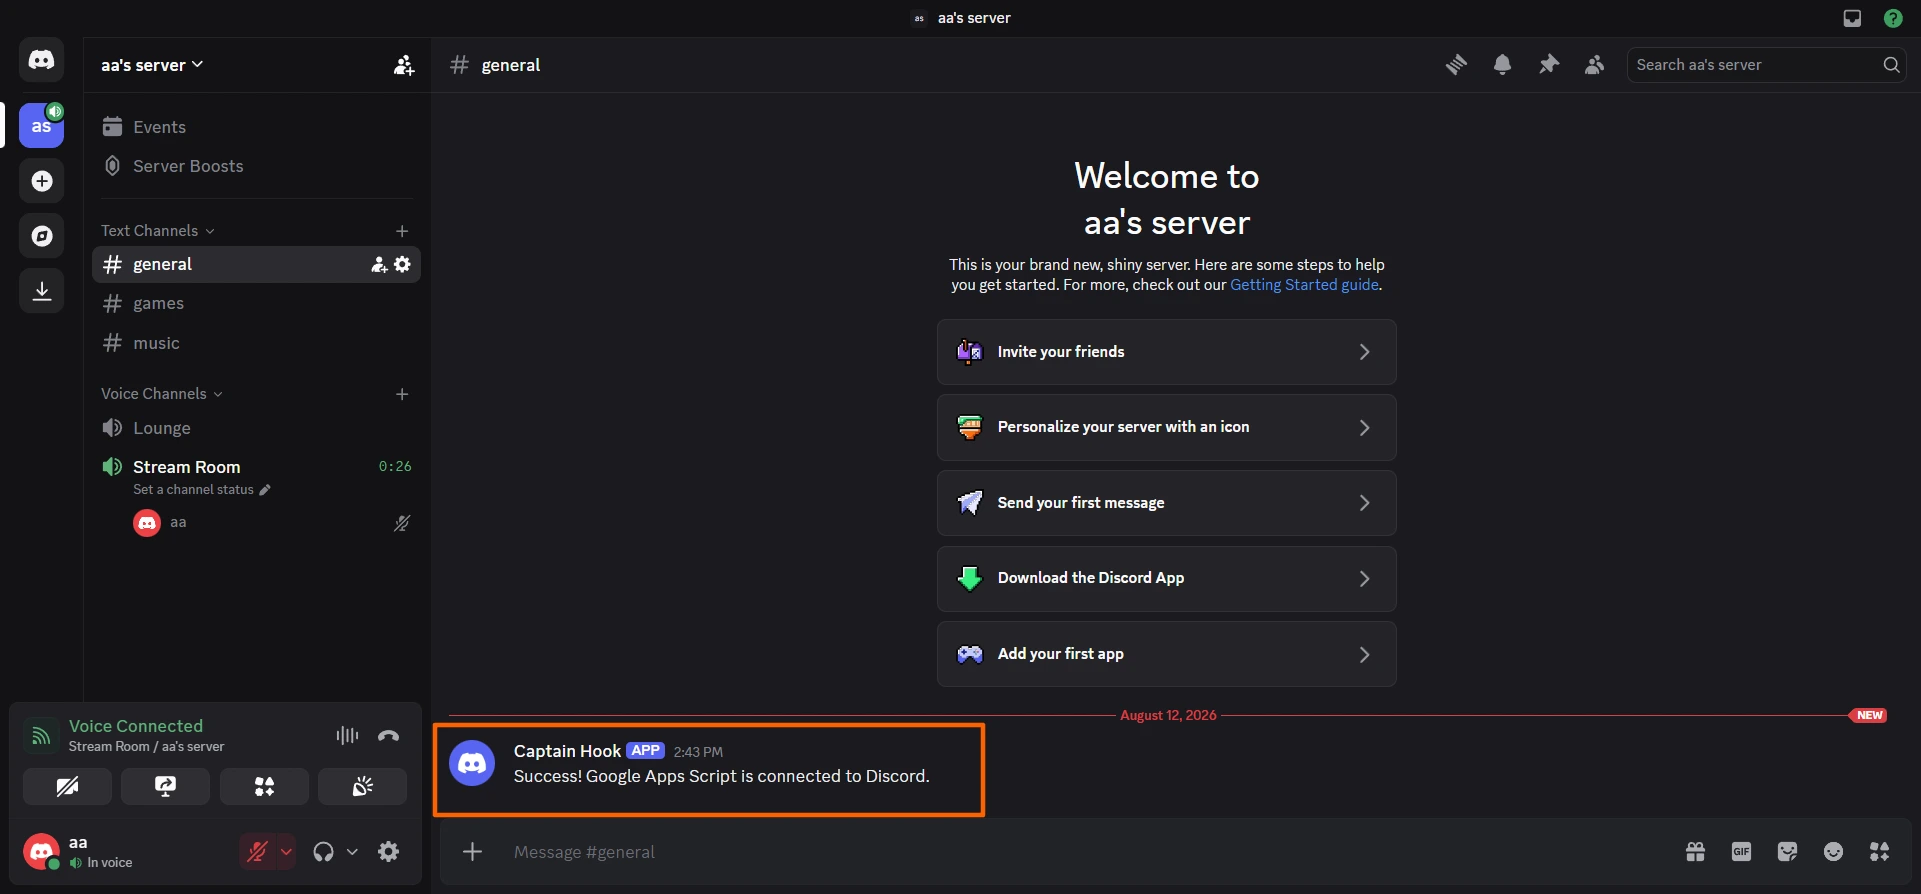Open sticker picker
1921x894 pixels.
tap(1787, 852)
